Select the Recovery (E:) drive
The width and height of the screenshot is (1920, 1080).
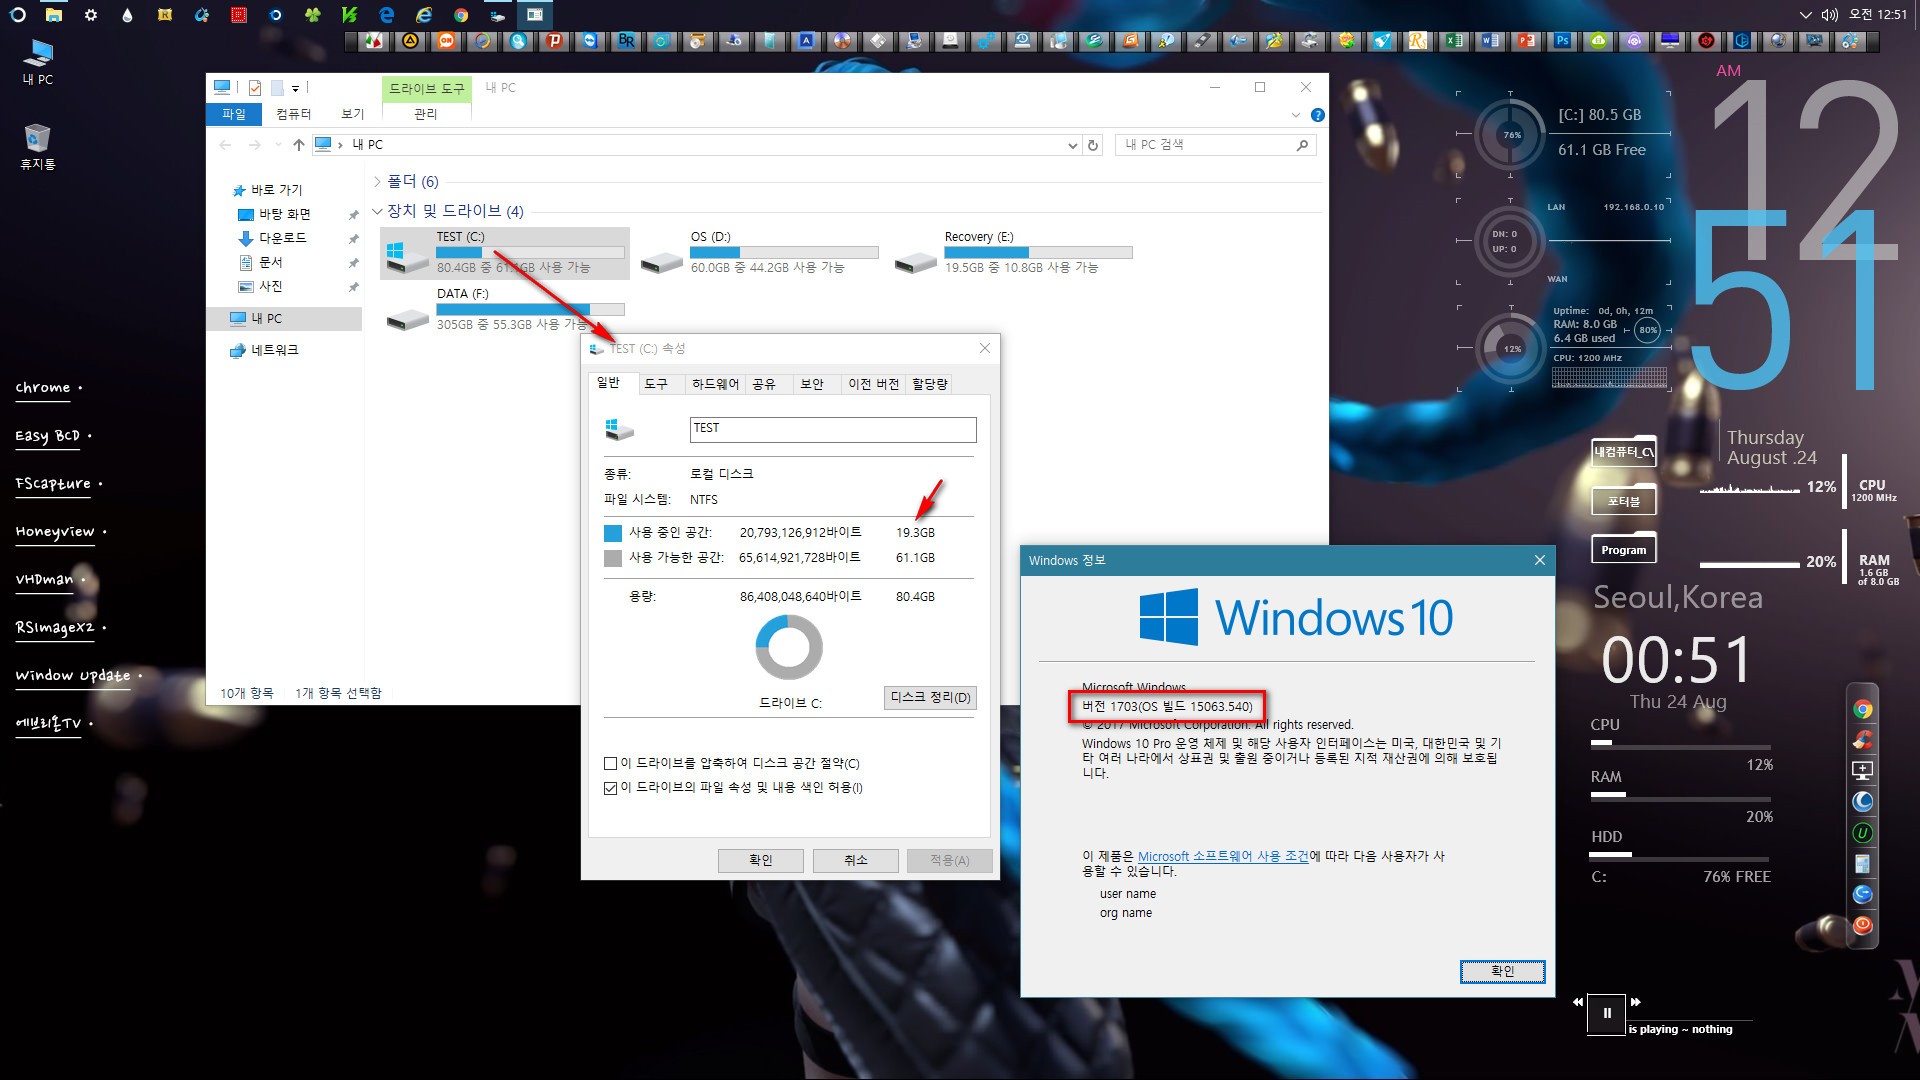[x=1013, y=252]
